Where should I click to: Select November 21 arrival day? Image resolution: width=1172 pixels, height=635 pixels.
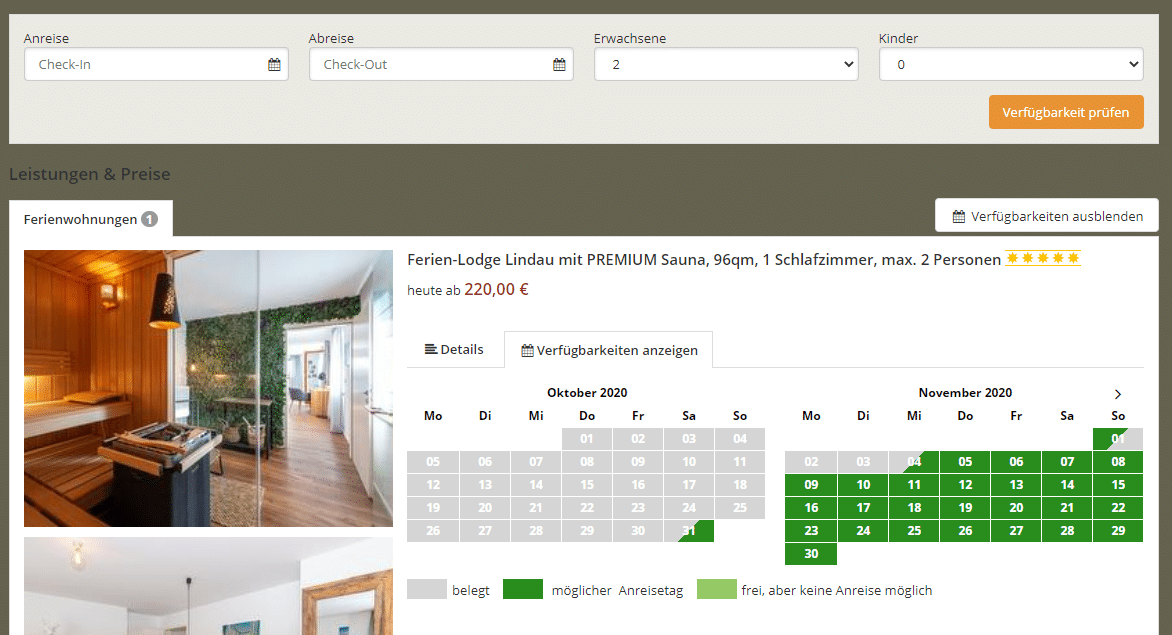pyautogui.click(x=1067, y=508)
